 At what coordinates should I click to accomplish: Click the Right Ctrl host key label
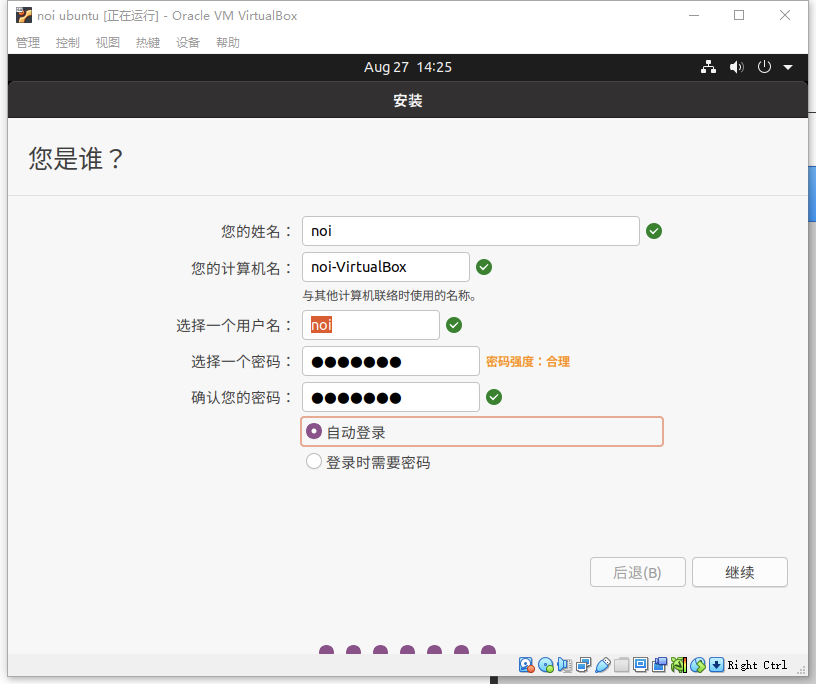coord(757,665)
